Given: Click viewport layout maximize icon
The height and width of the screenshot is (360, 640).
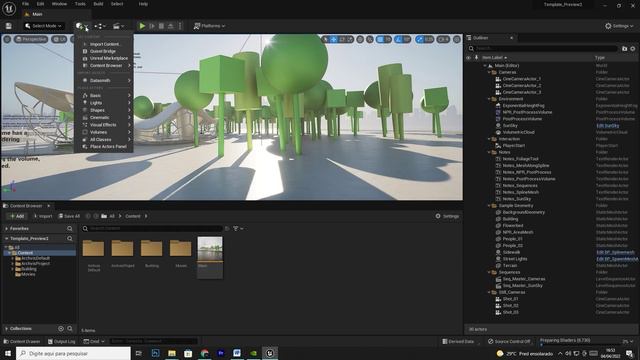Looking at the screenshot, I should [457, 39].
